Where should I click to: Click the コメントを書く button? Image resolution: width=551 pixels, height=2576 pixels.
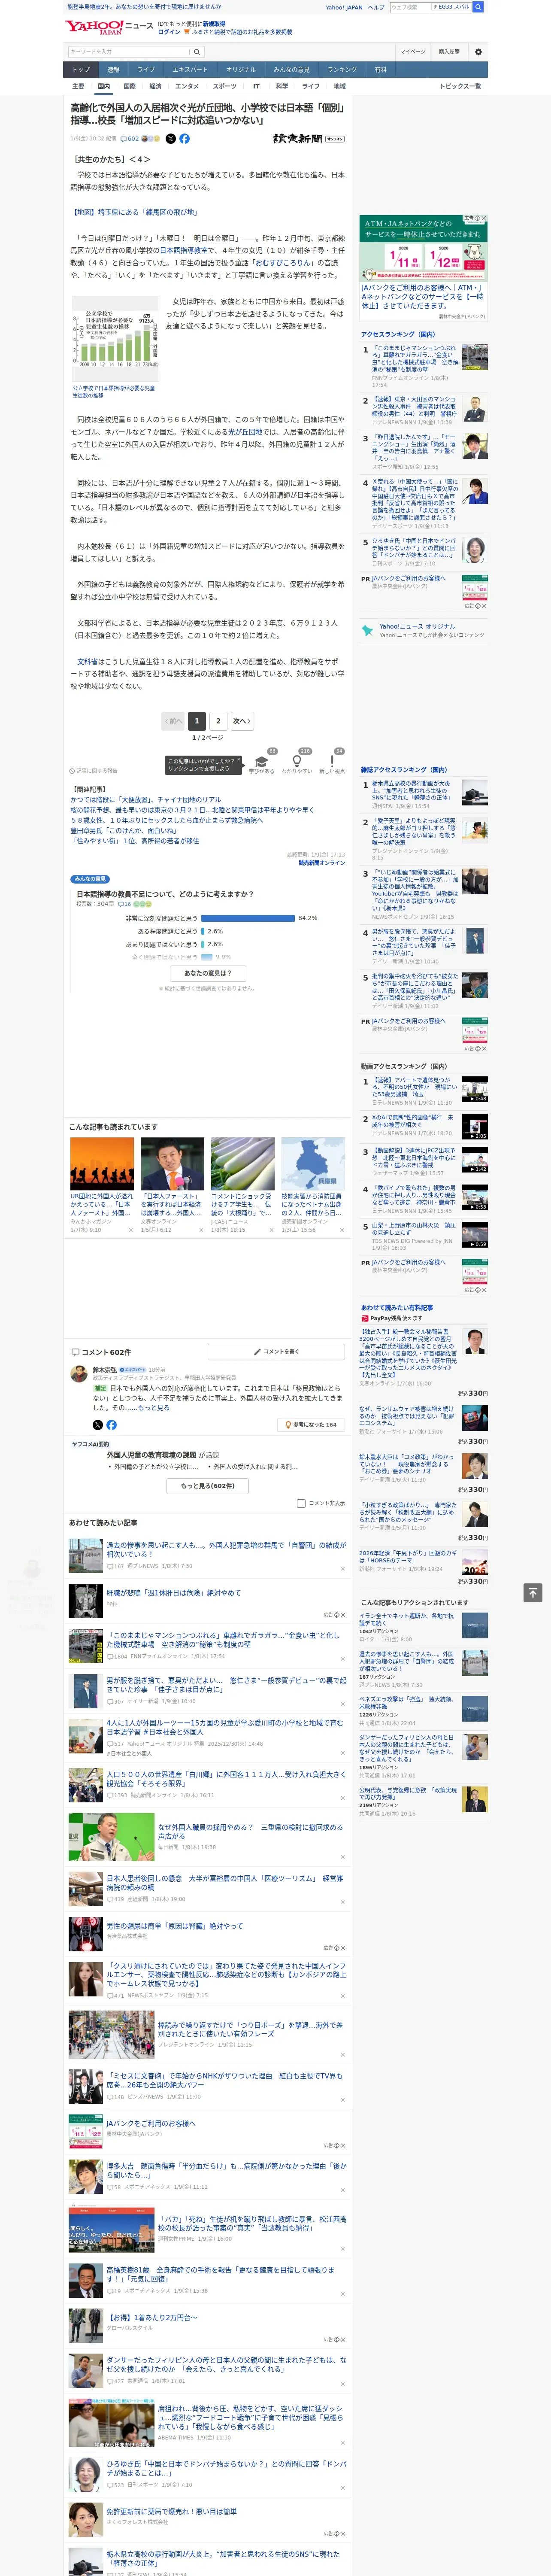tap(275, 1352)
